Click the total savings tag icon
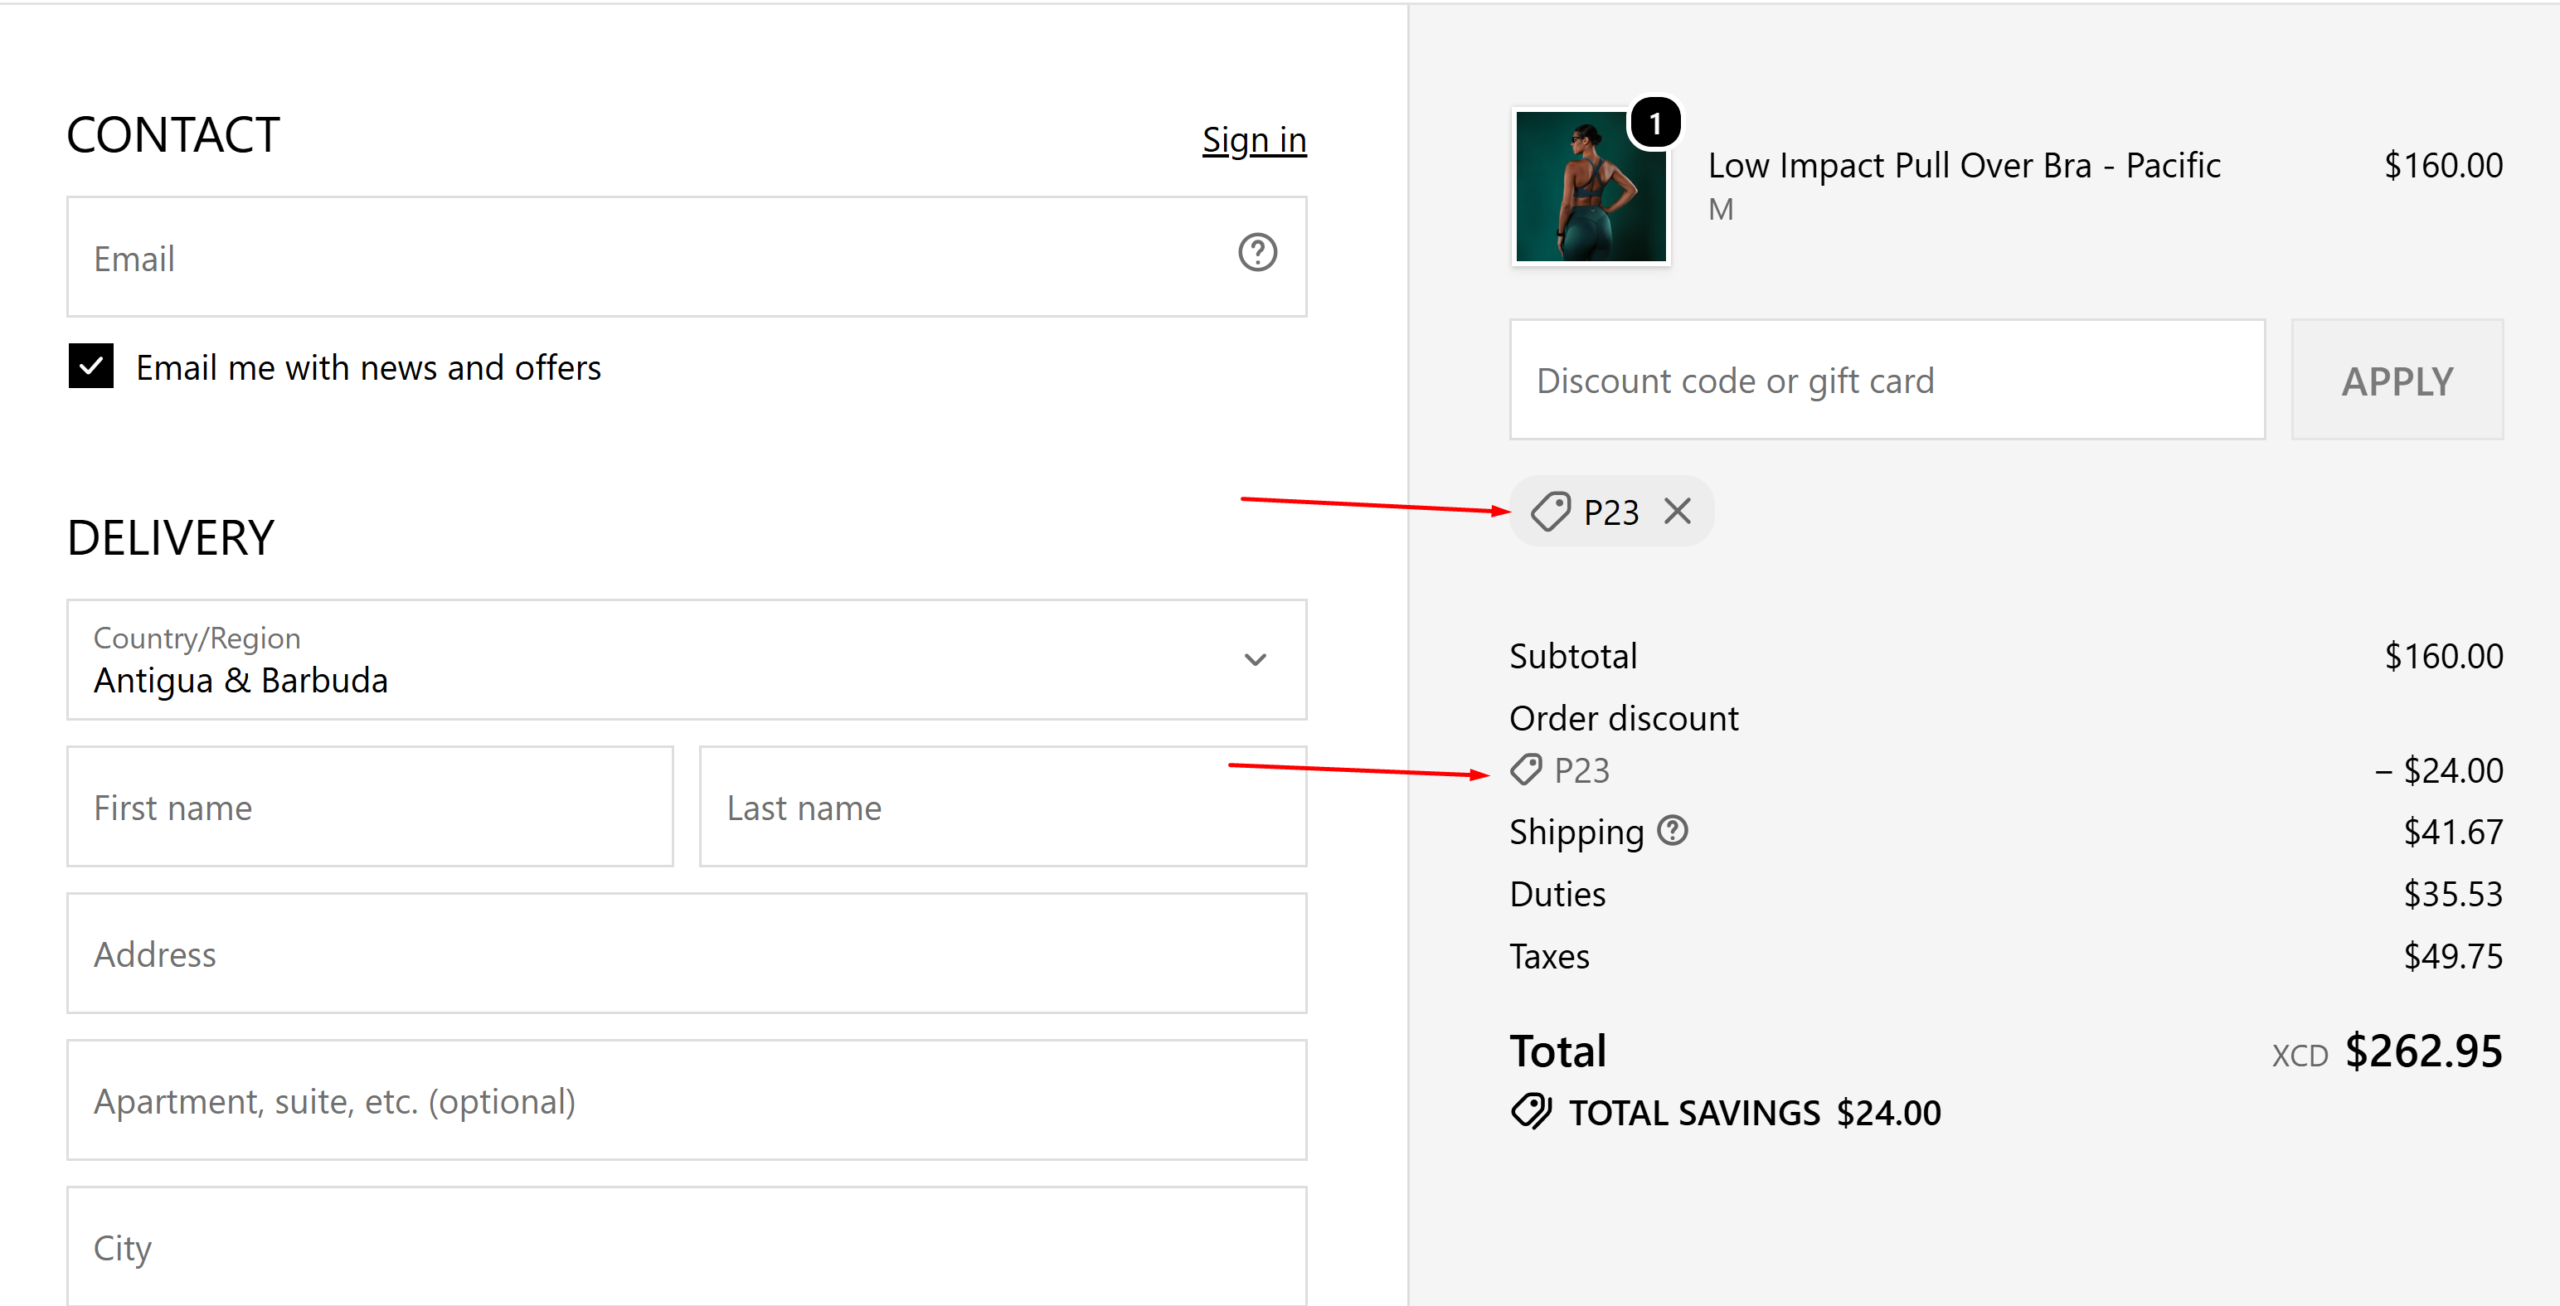This screenshot has width=2560, height=1306. click(x=1531, y=1111)
